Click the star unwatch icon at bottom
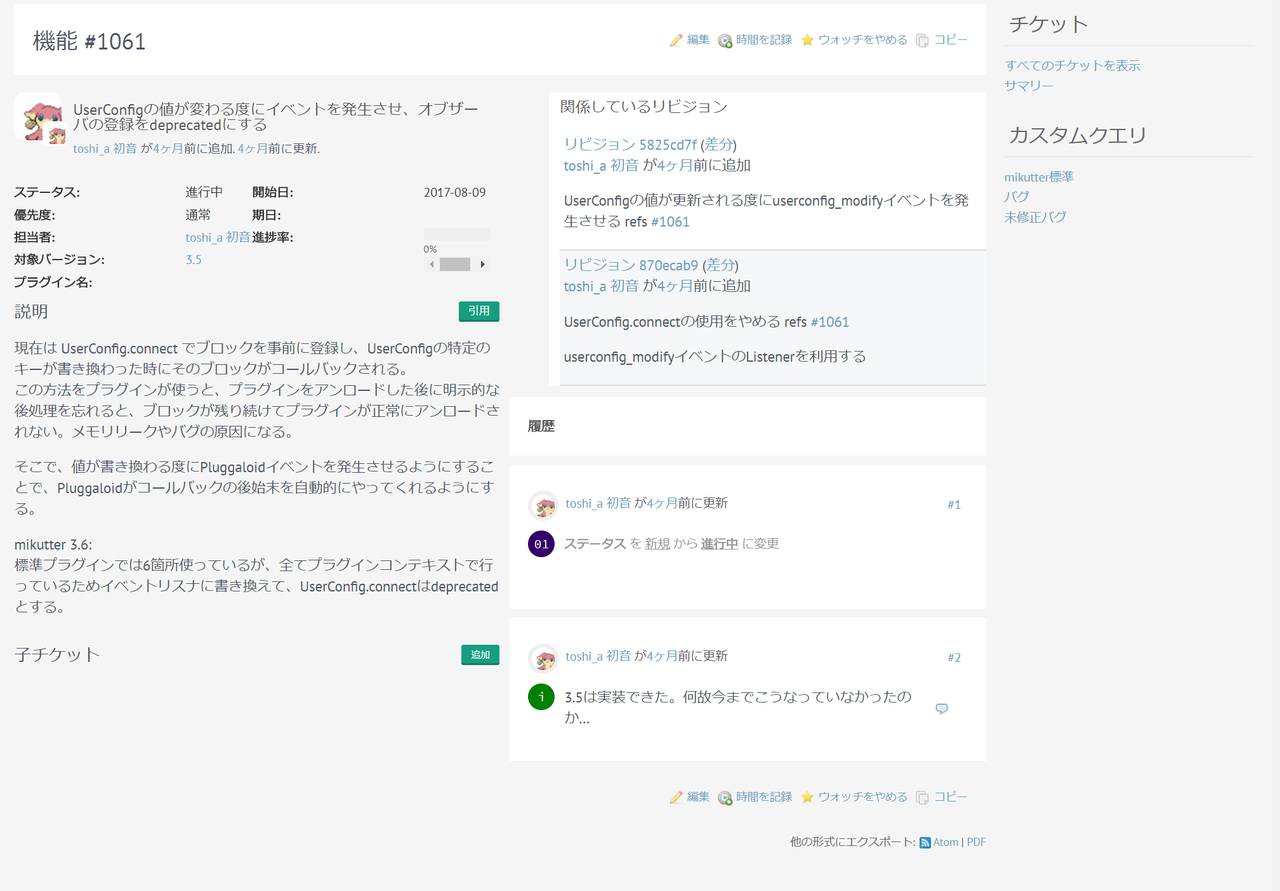The height and width of the screenshot is (891, 1280). point(807,798)
